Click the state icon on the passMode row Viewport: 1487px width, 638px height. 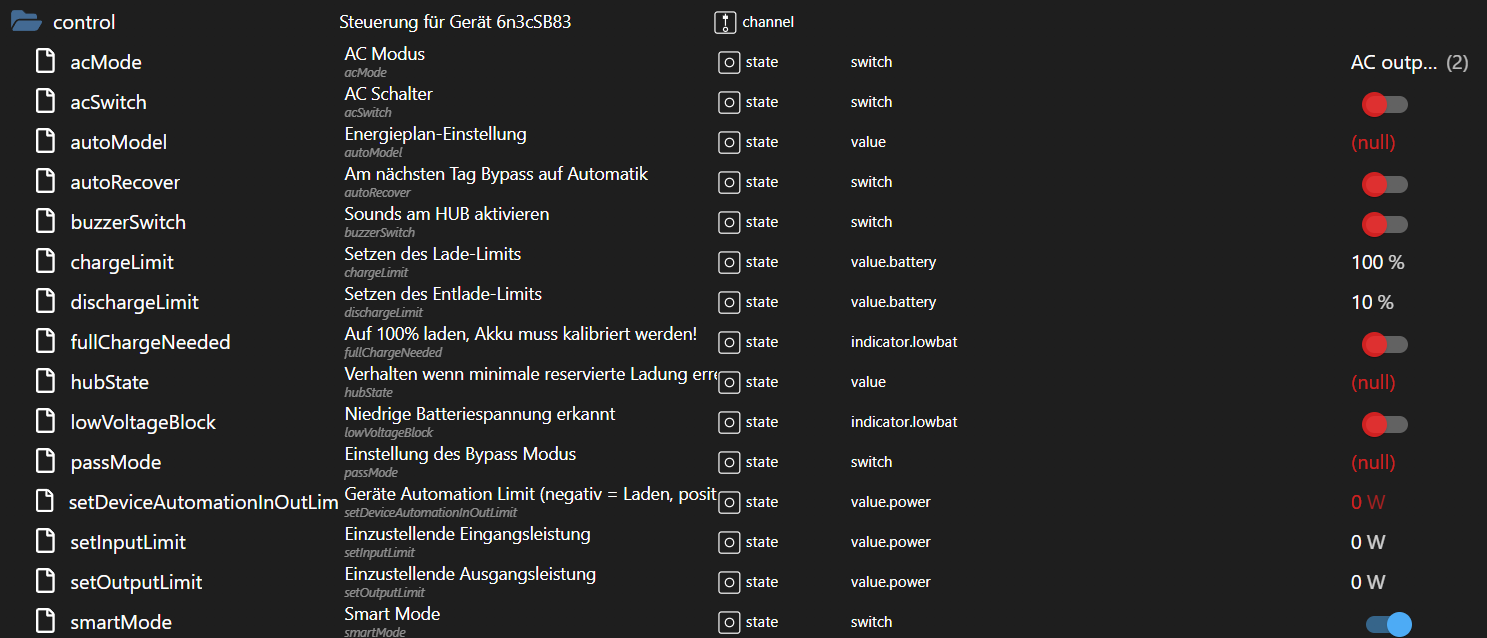click(729, 462)
